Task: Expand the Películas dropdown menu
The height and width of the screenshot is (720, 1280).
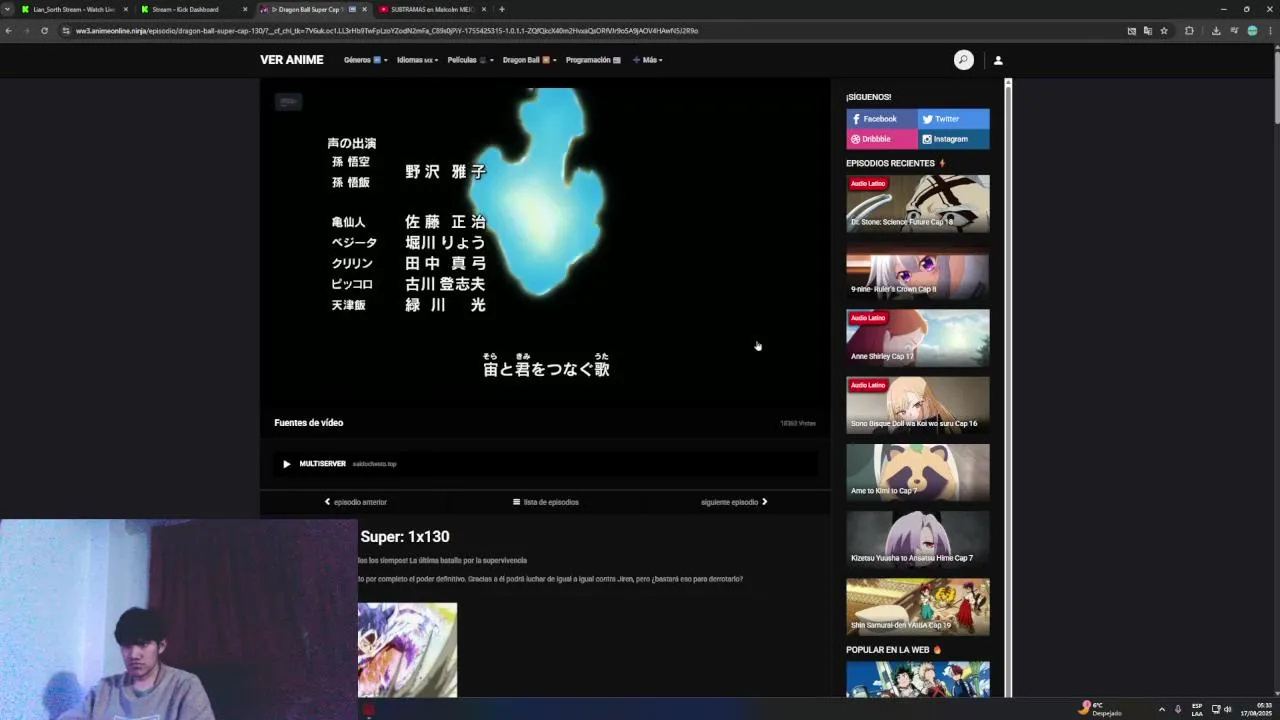Action: pos(470,60)
